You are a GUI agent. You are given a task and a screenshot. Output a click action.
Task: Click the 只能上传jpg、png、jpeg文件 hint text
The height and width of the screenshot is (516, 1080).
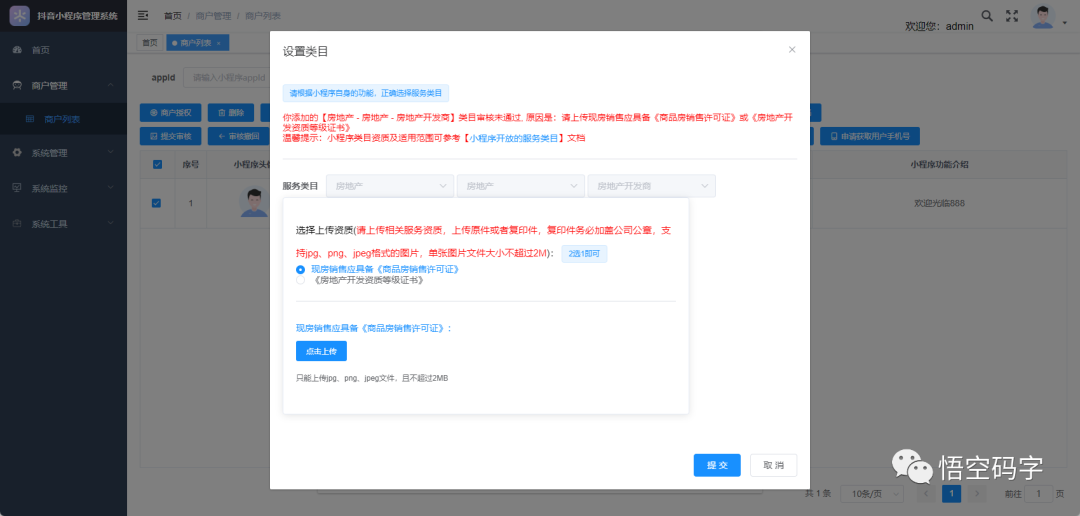click(x=372, y=378)
